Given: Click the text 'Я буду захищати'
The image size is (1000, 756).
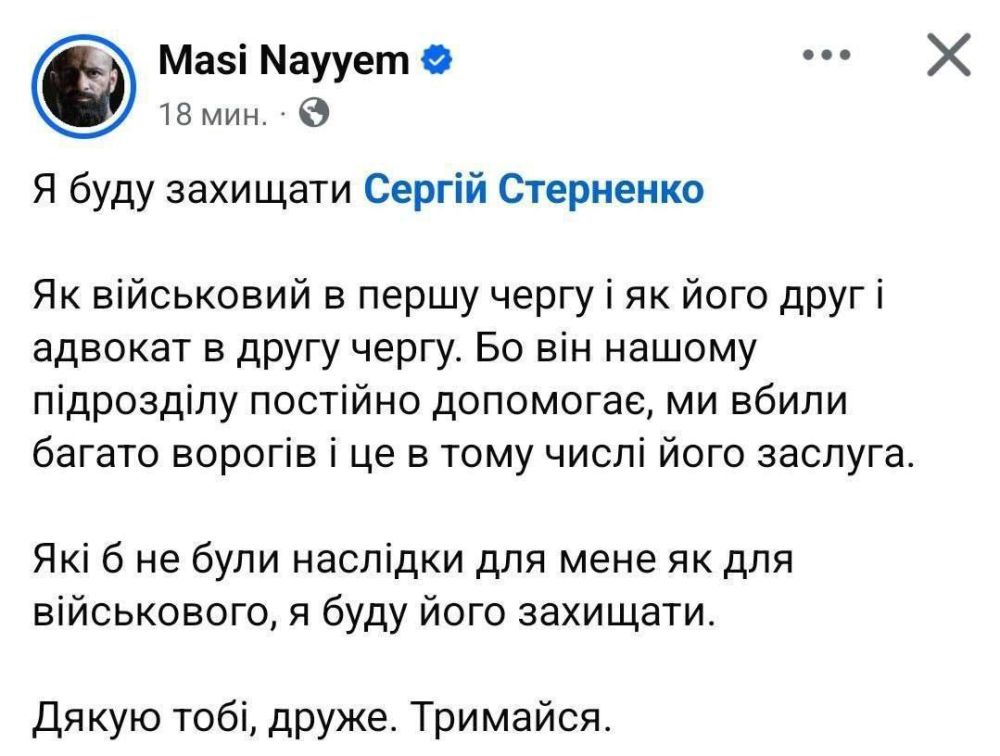Looking at the screenshot, I should (x=192, y=191).
